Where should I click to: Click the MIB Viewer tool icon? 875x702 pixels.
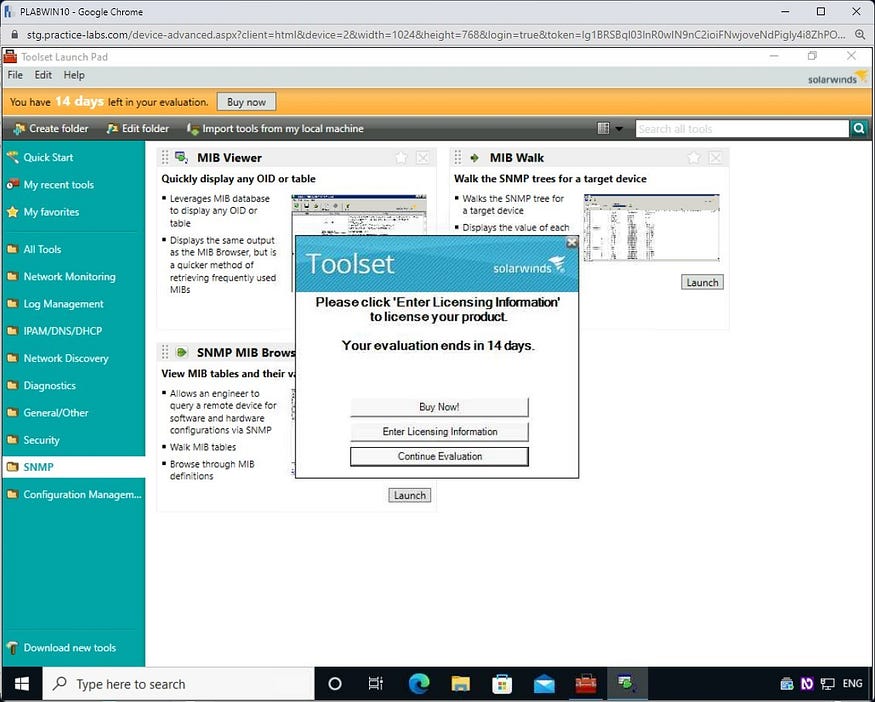coord(181,157)
